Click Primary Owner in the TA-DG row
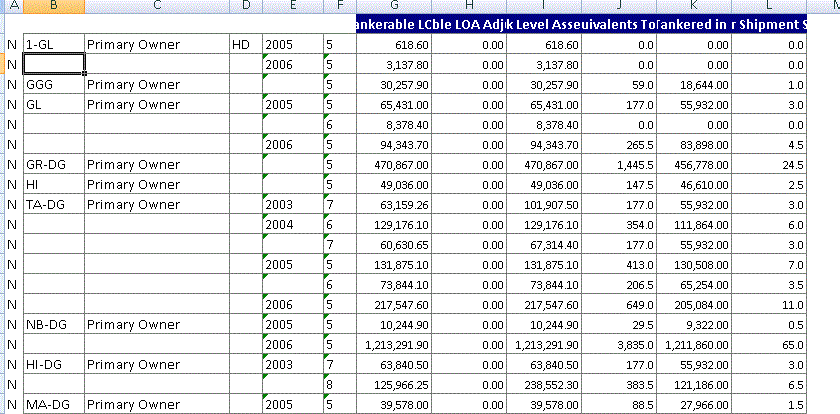The image size is (840, 414). [x=157, y=204]
